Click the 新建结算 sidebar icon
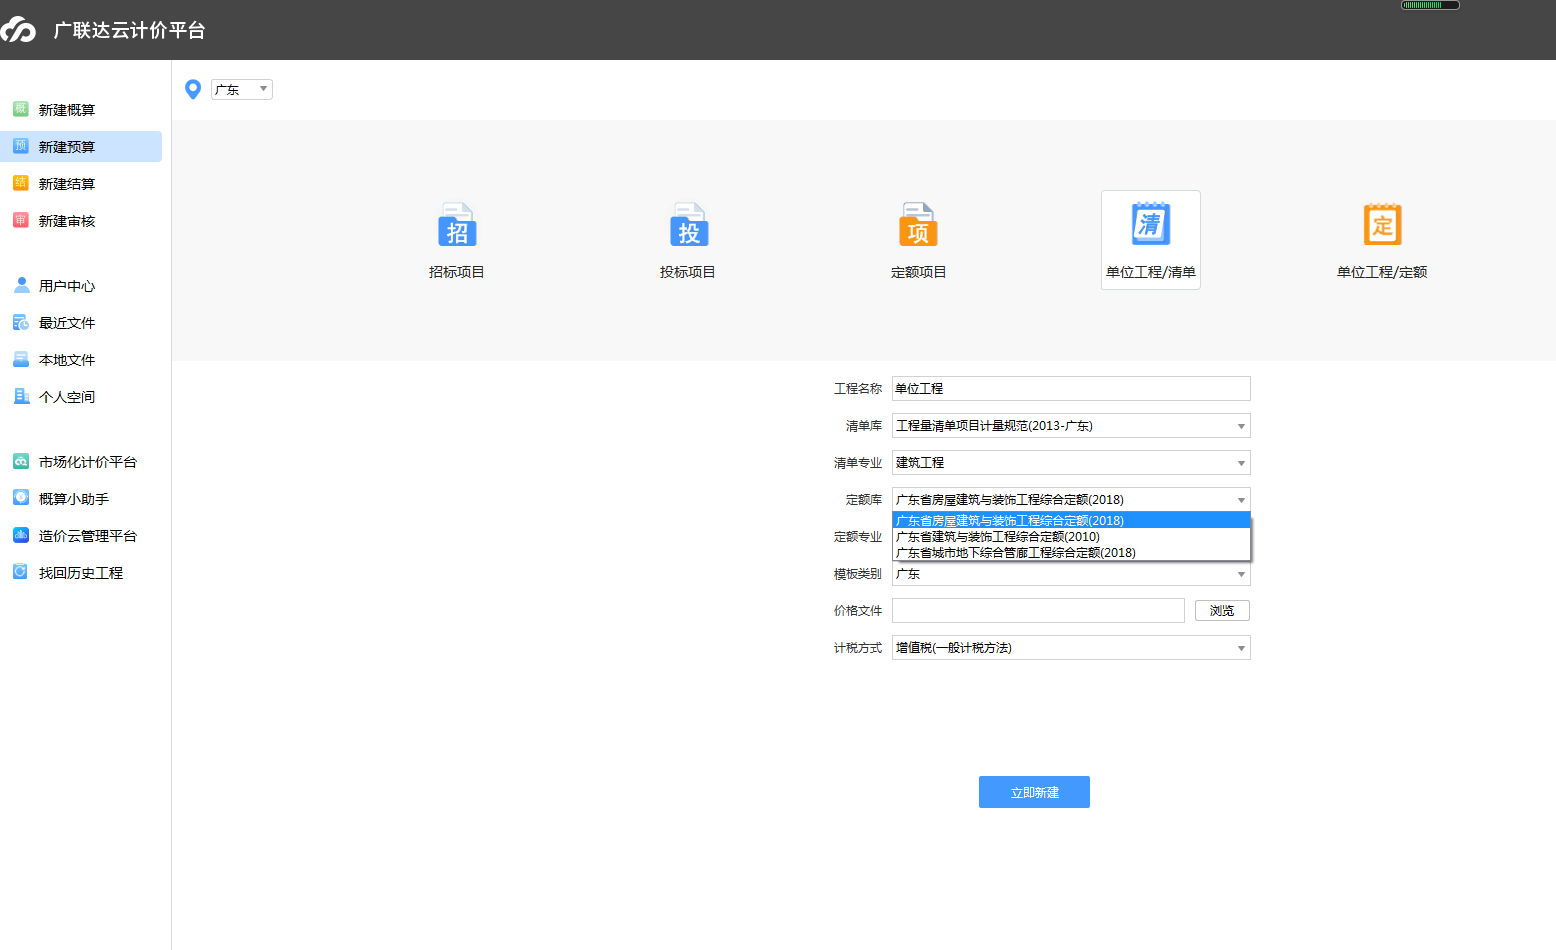Image resolution: width=1556 pixels, height=950 pixels. (21, 183)
